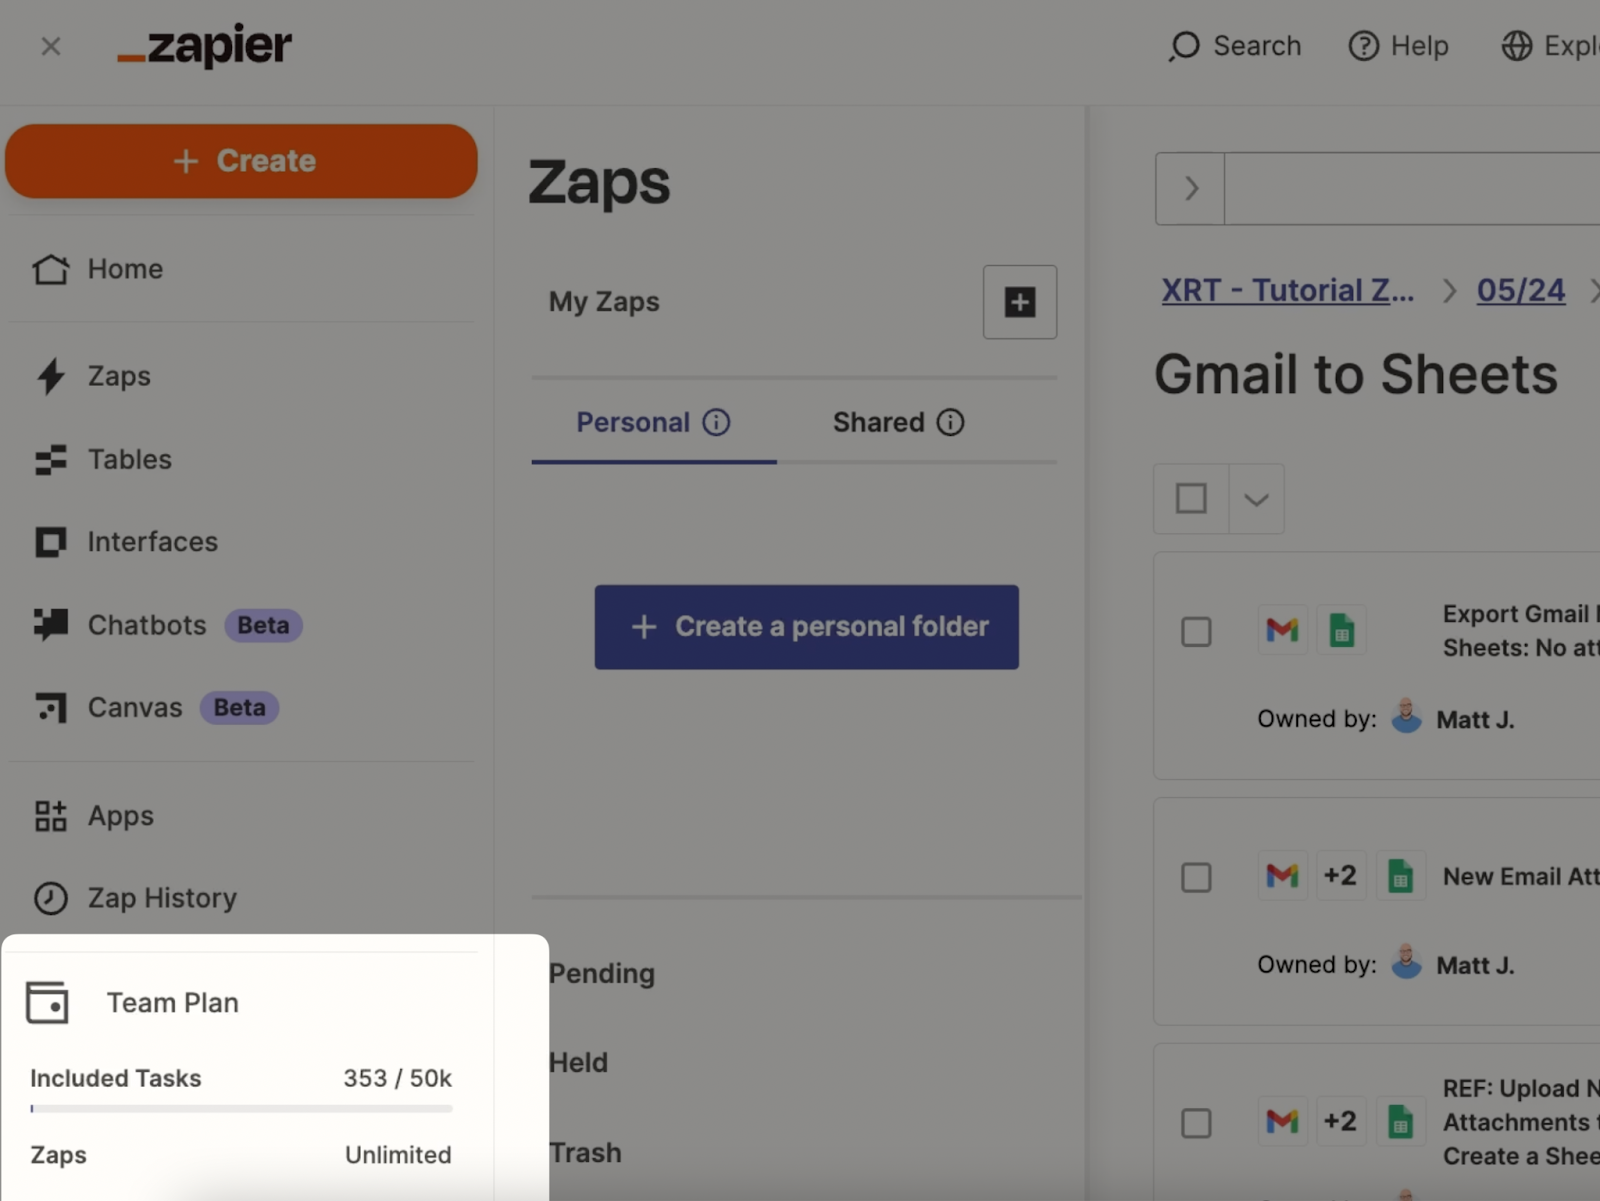Expand the panel with the chevron button
The image size is (1600, 1201).
(x=1190, y=188)
